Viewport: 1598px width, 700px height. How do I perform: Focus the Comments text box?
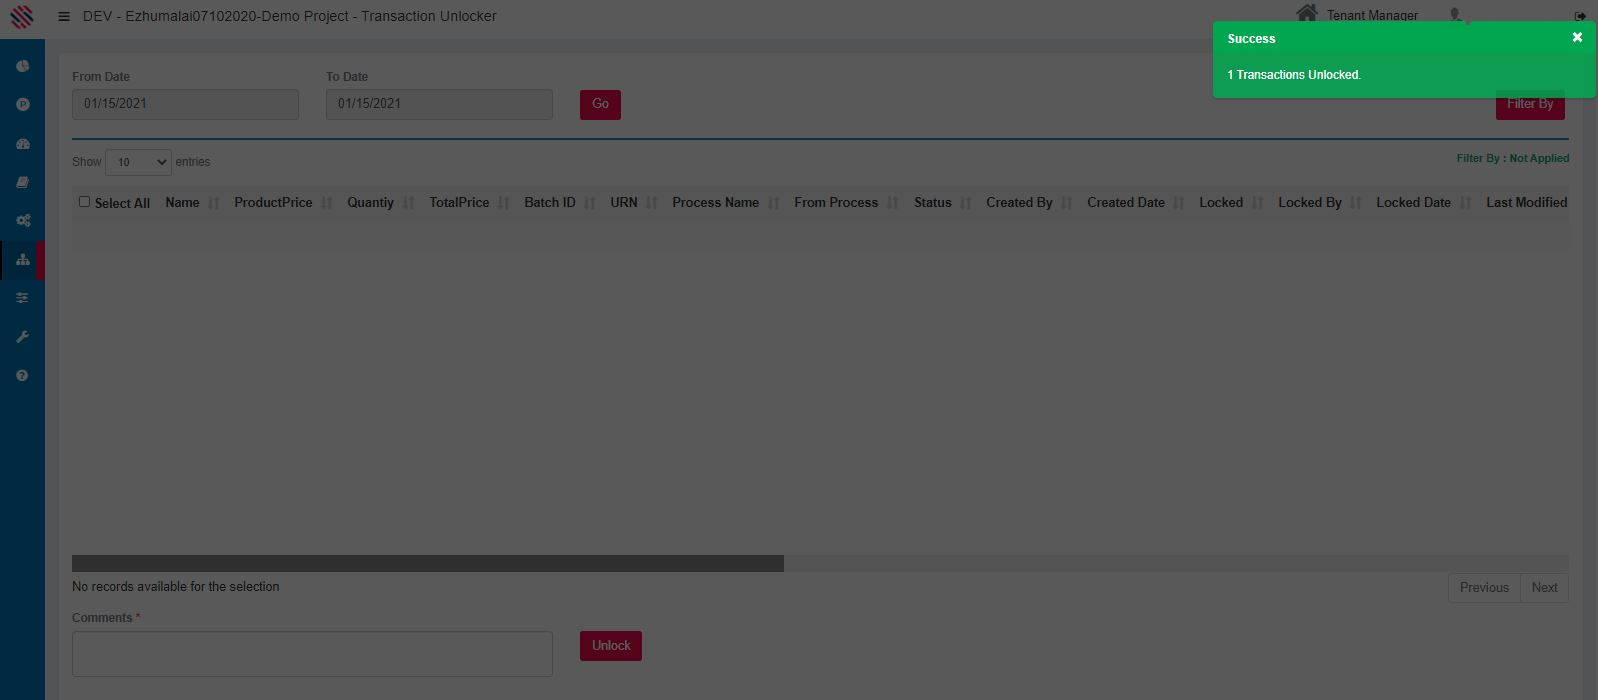pos(312,654)
